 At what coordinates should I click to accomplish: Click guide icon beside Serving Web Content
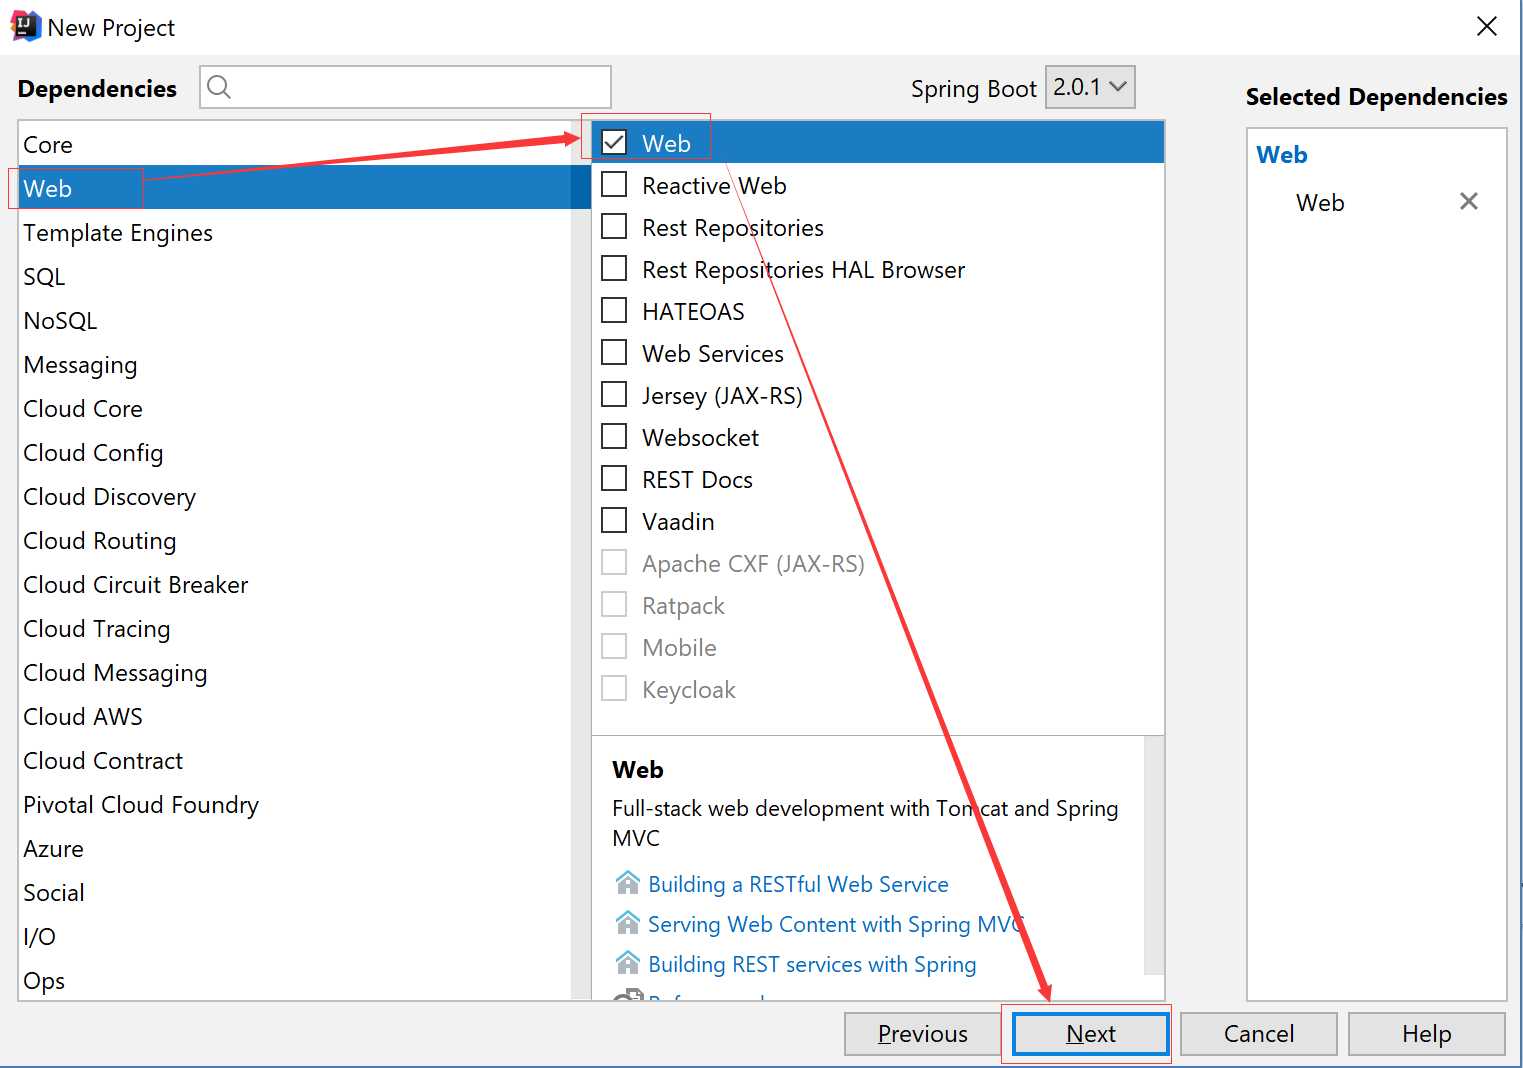(x=628, y=923)
